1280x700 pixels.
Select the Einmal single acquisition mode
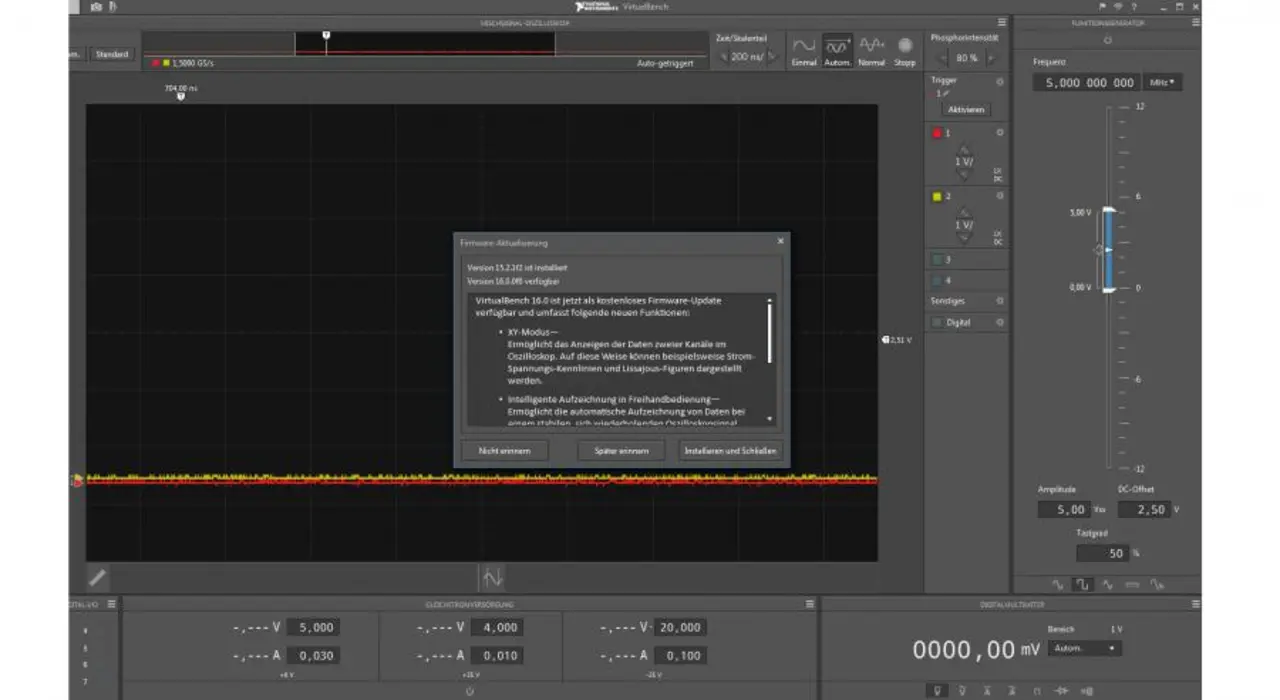point(804,50)
